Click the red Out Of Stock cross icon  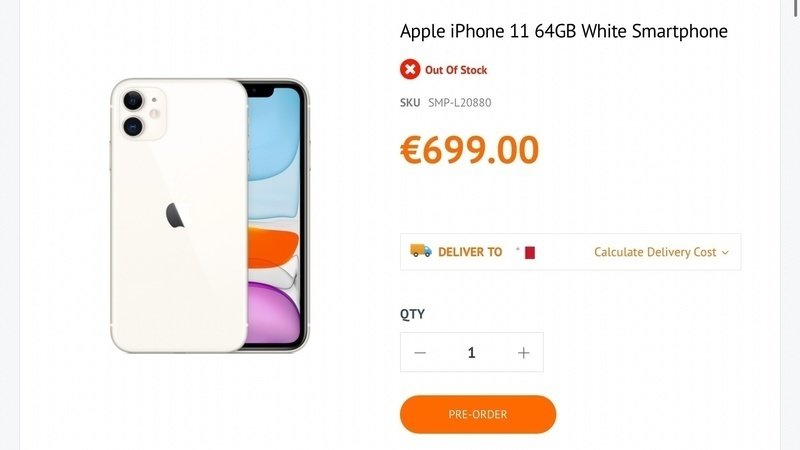410,69
